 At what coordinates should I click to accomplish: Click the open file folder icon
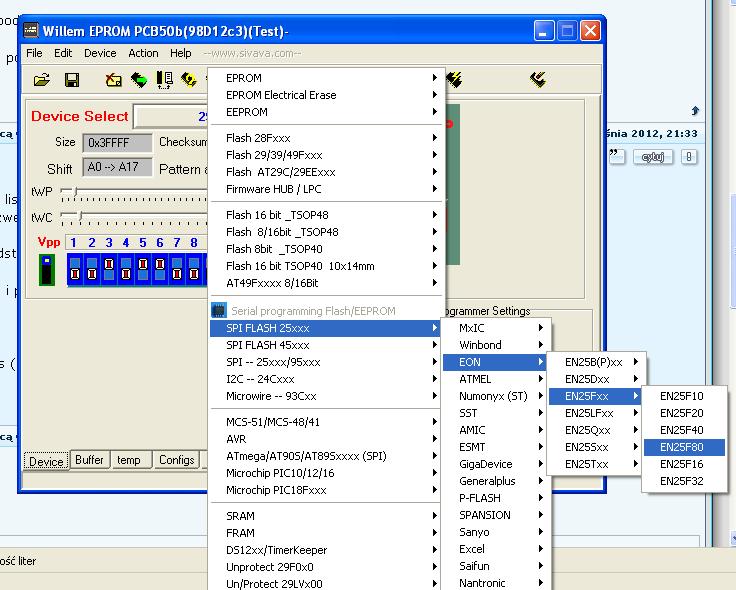pyautogui.click(x=42, y=80)
